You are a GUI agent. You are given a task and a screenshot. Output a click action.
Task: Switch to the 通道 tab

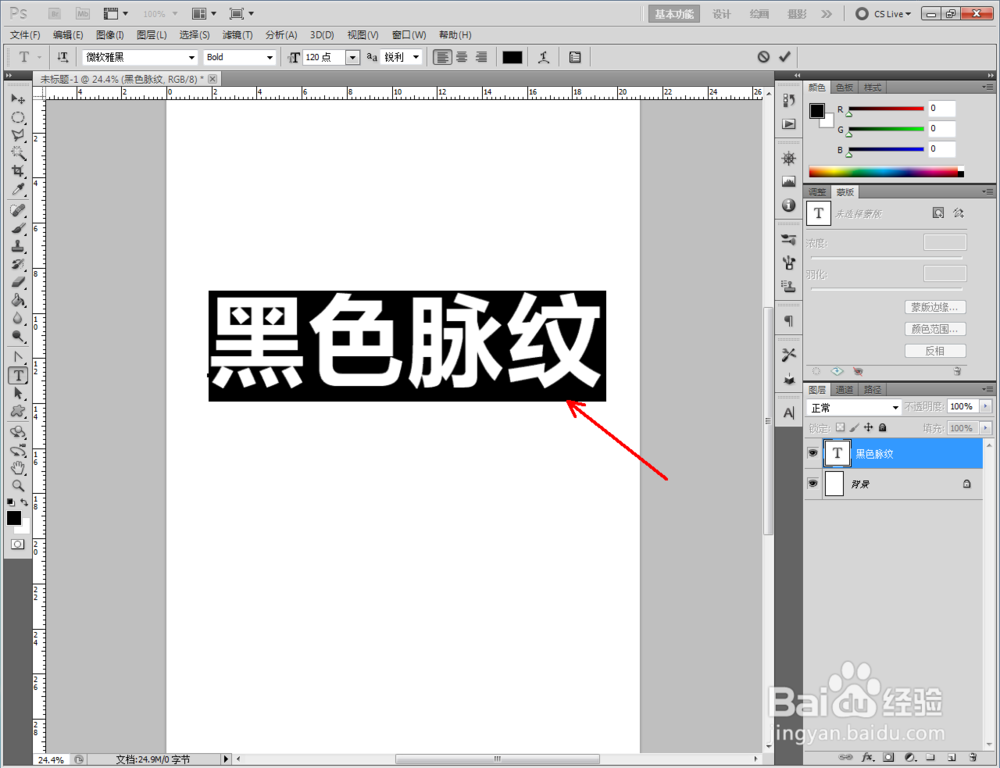coord(844,389)
